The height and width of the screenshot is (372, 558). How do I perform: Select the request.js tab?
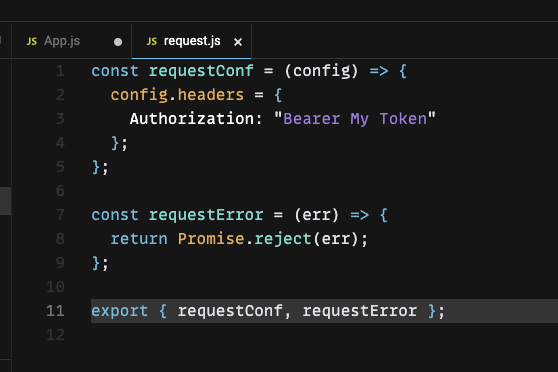(192, 41)
